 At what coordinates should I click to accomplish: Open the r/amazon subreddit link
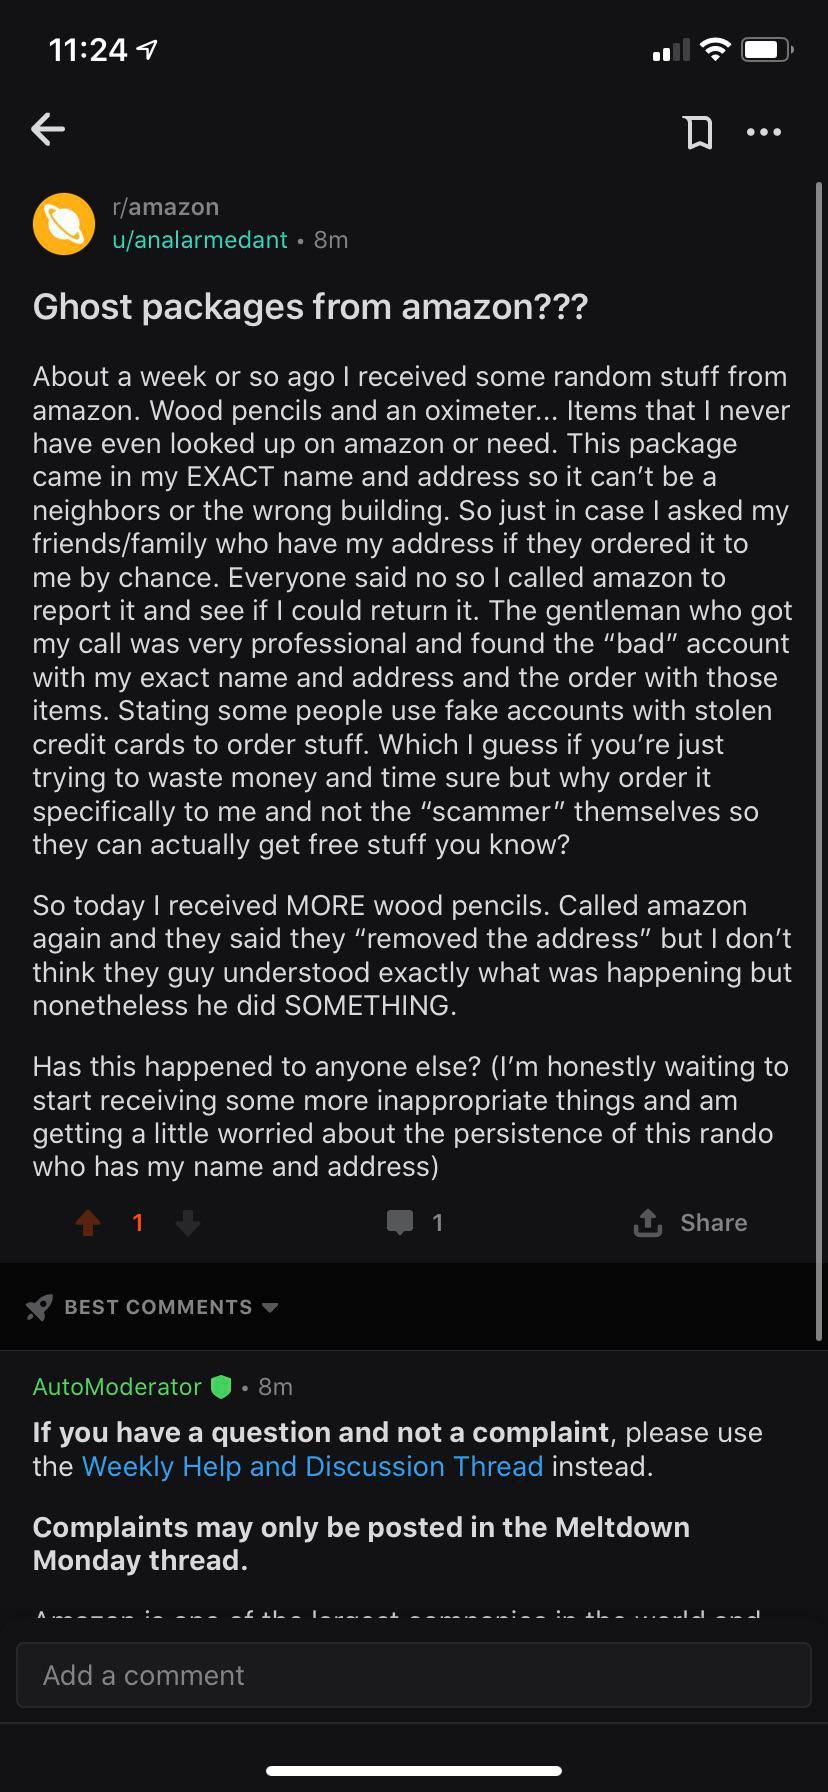pos(166,207)
